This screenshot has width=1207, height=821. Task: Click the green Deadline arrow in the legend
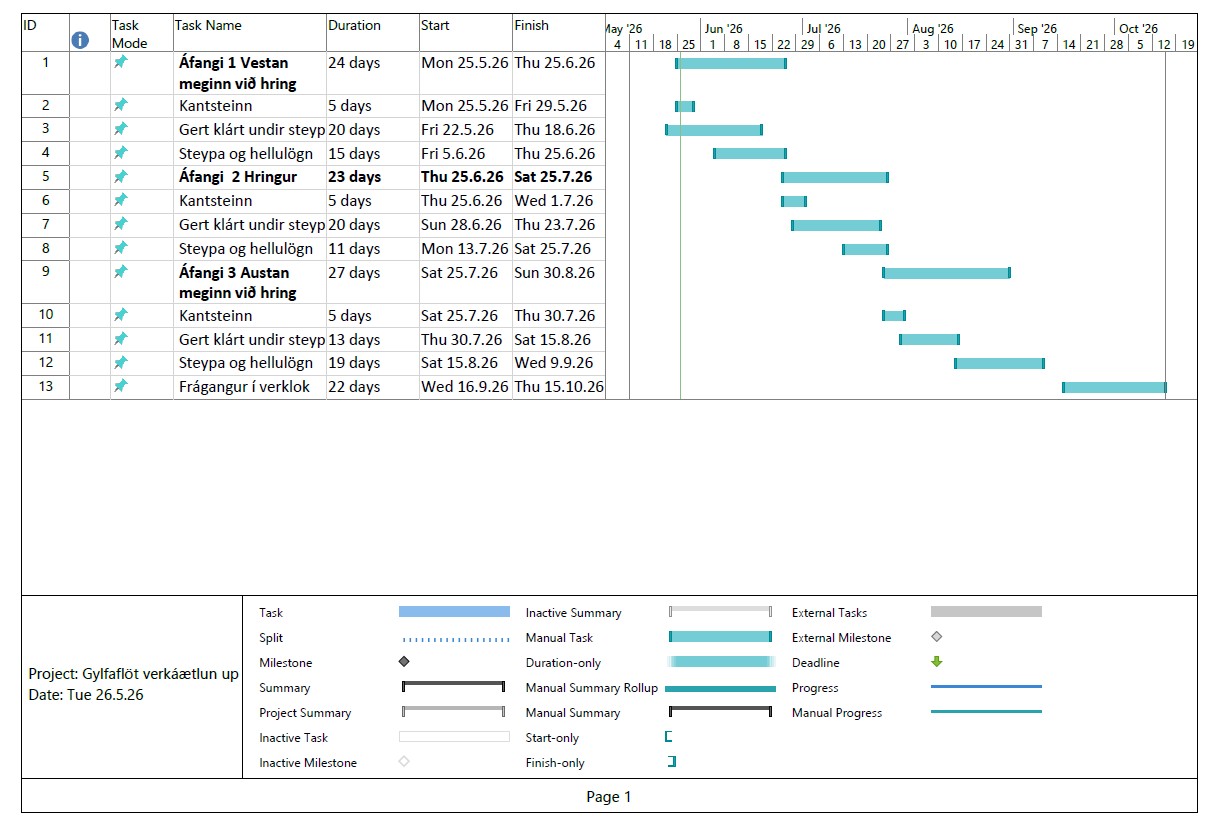click(x=936, y=662)
